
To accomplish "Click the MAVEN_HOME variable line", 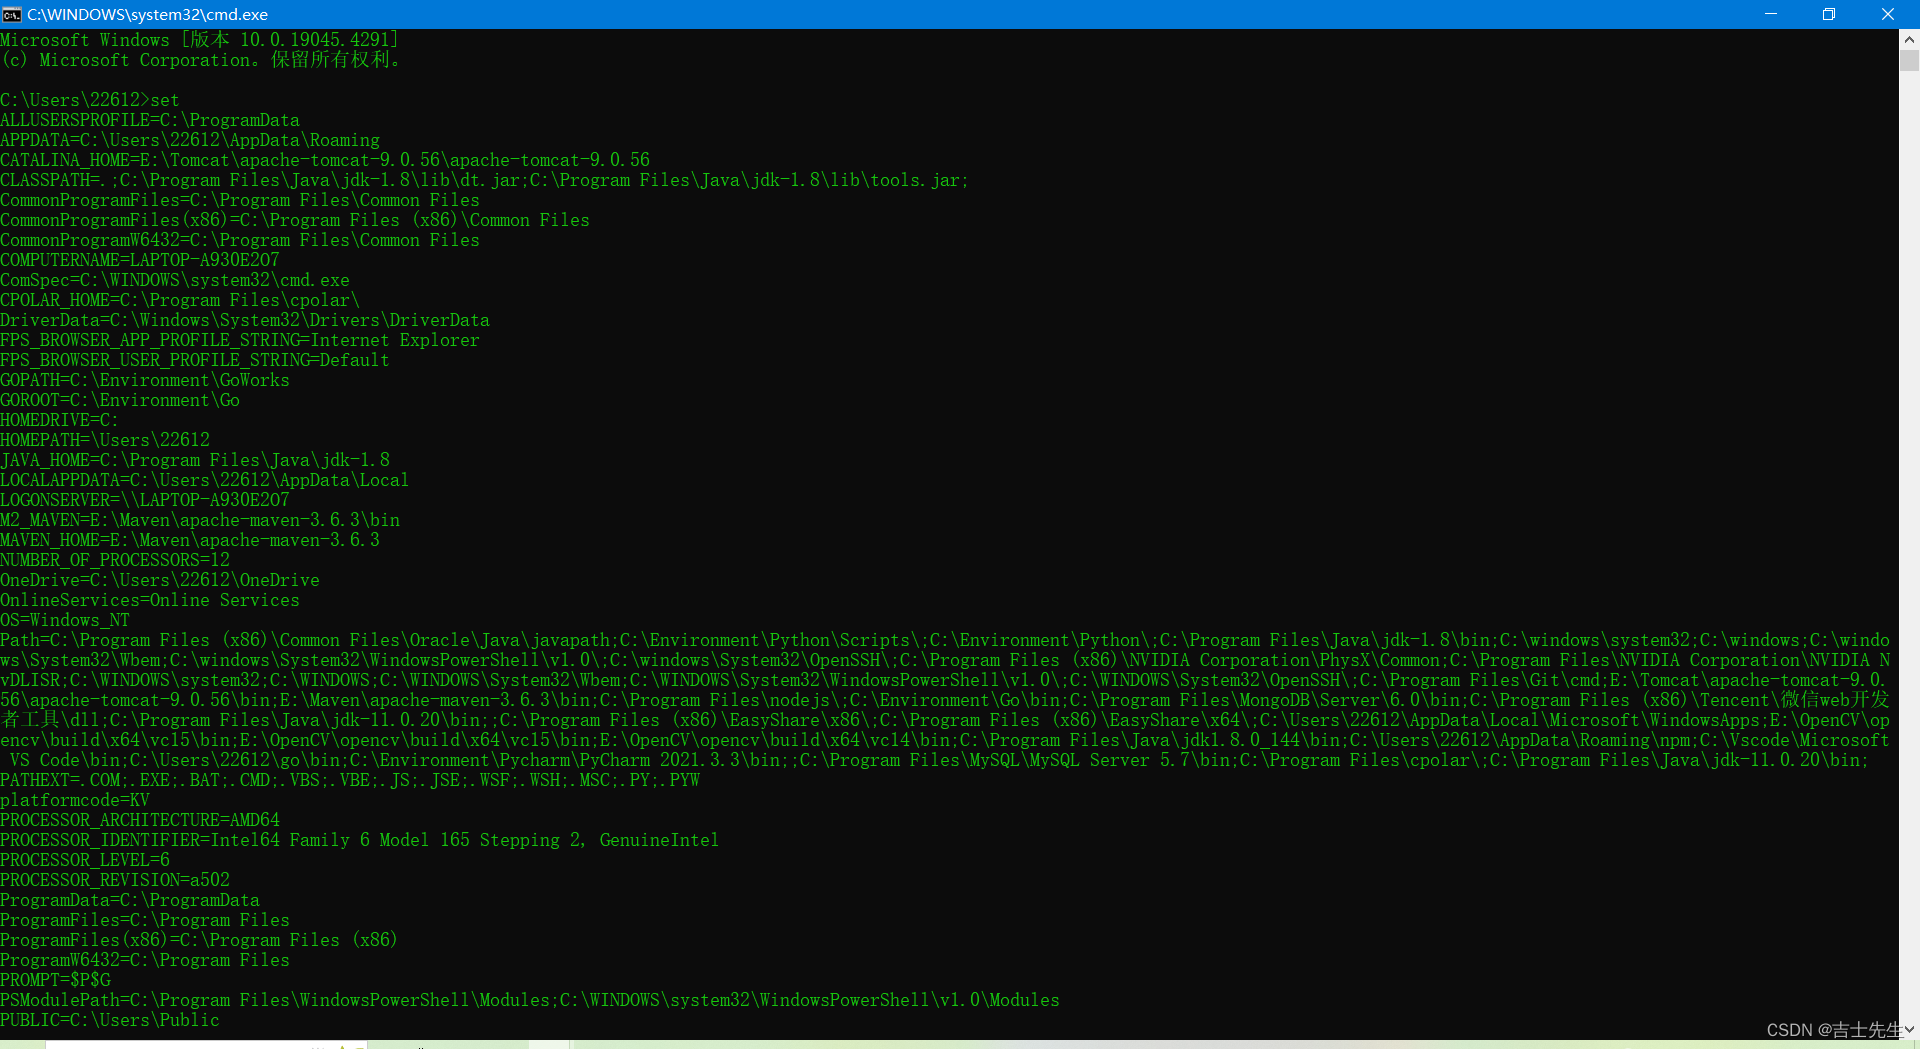I will click(190, 540).
